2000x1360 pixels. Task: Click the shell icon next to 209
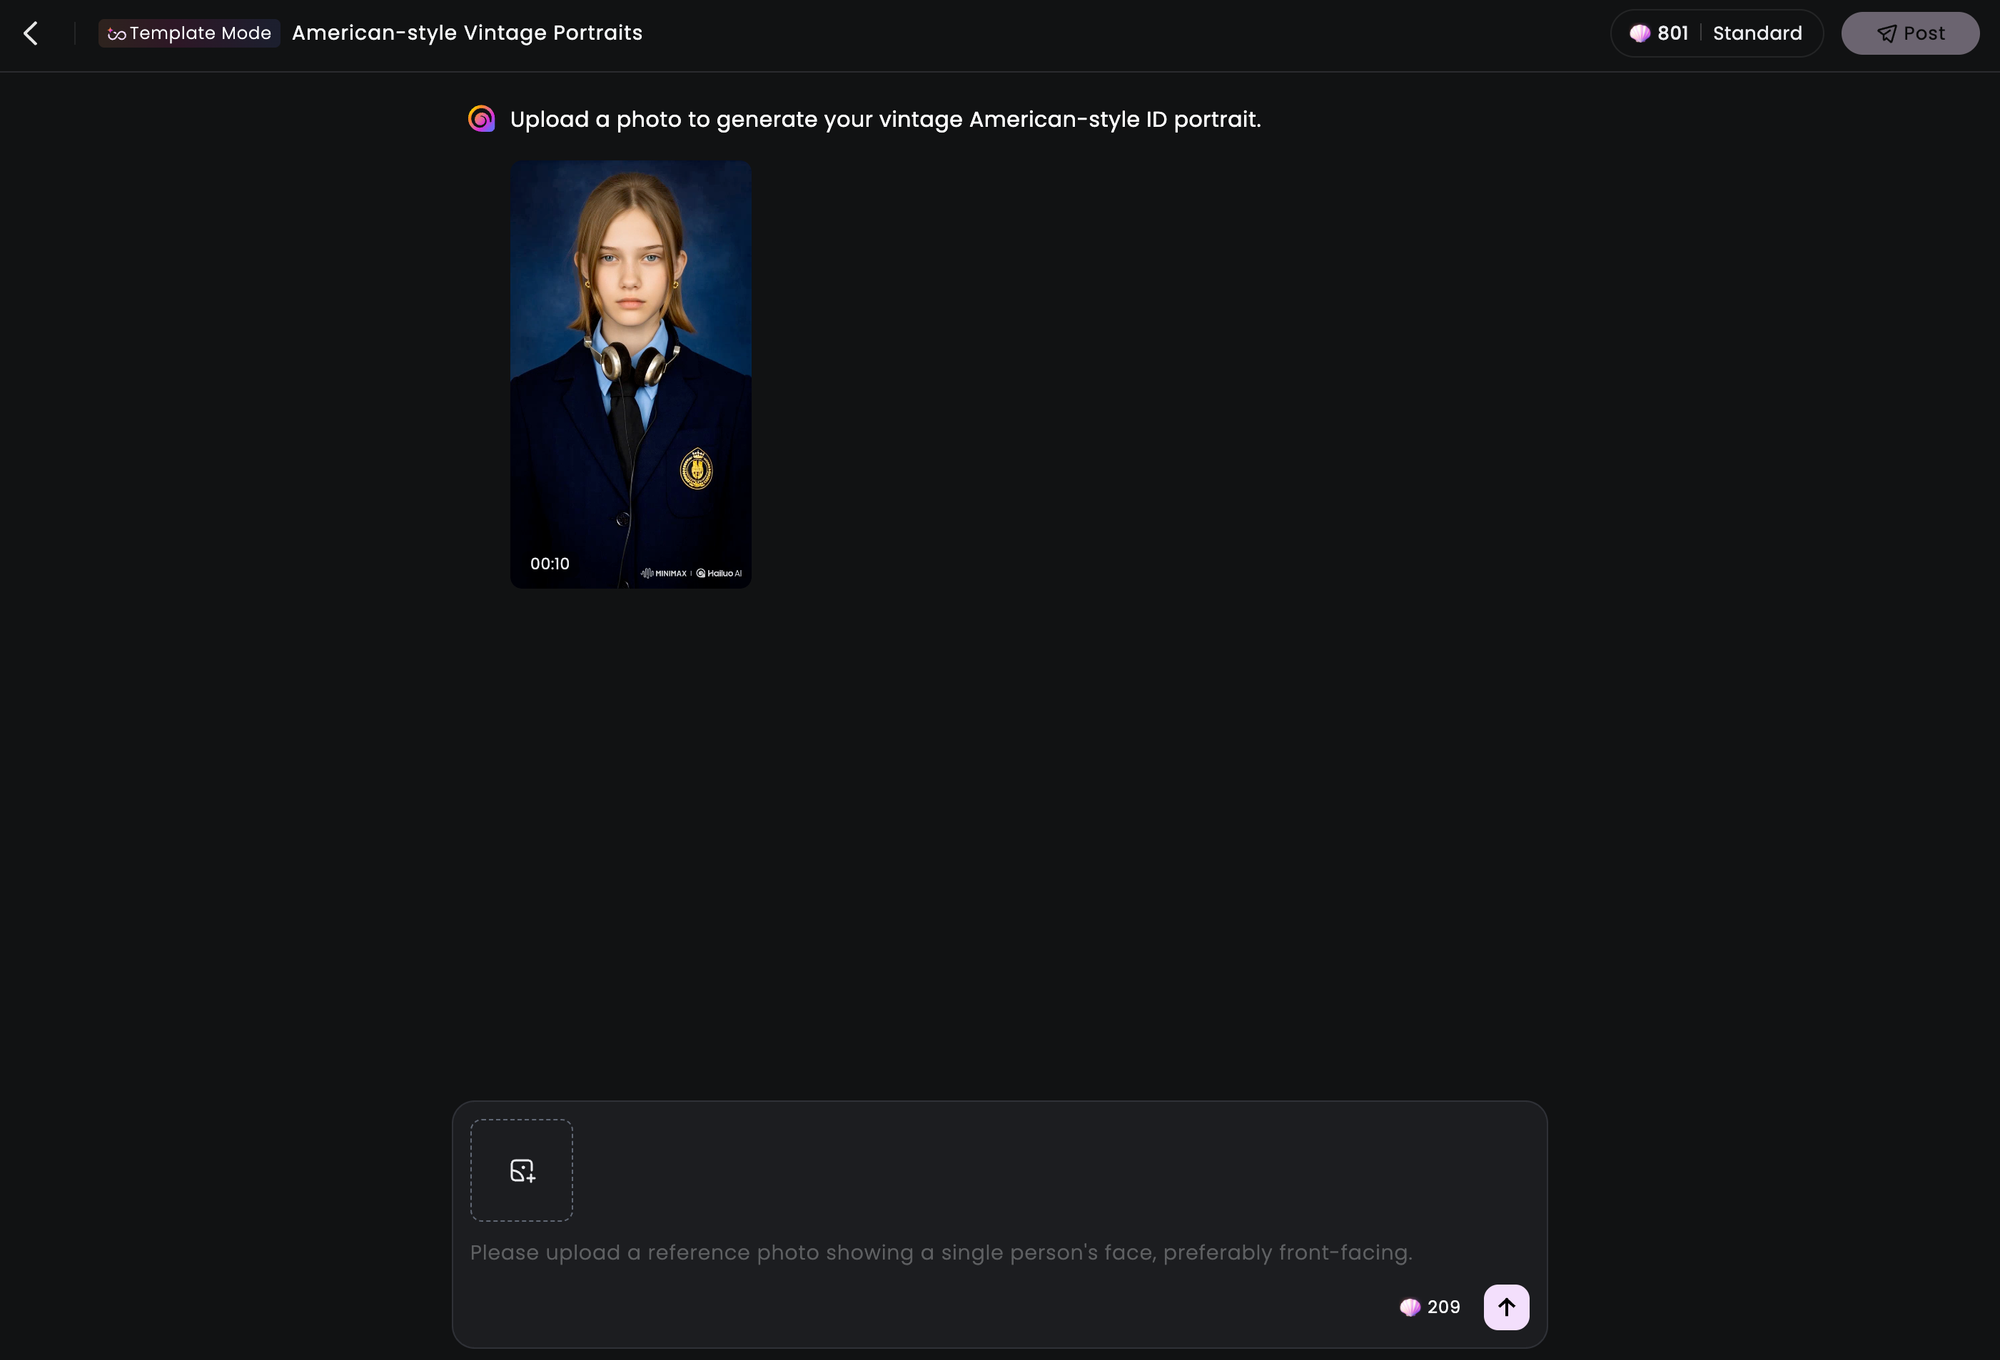pos(1410,1307)
